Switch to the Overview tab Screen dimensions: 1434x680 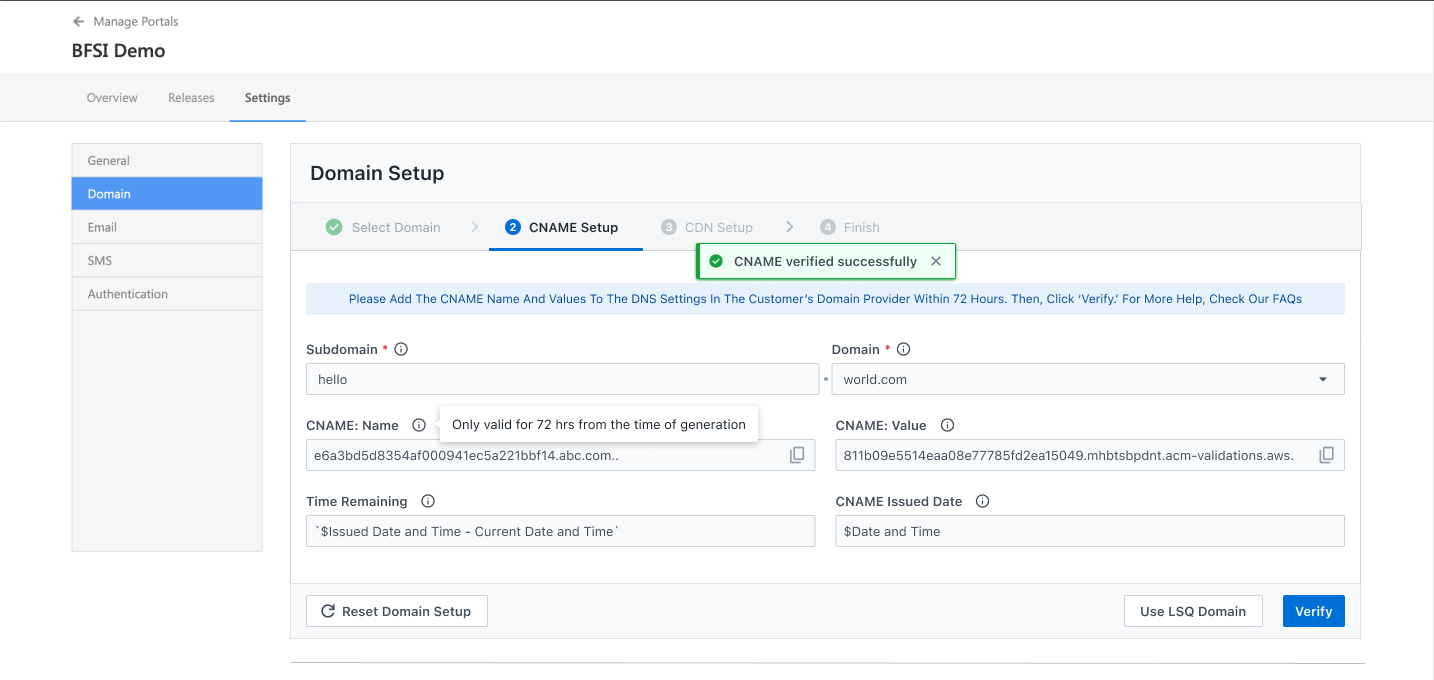(x=112, y=98)
